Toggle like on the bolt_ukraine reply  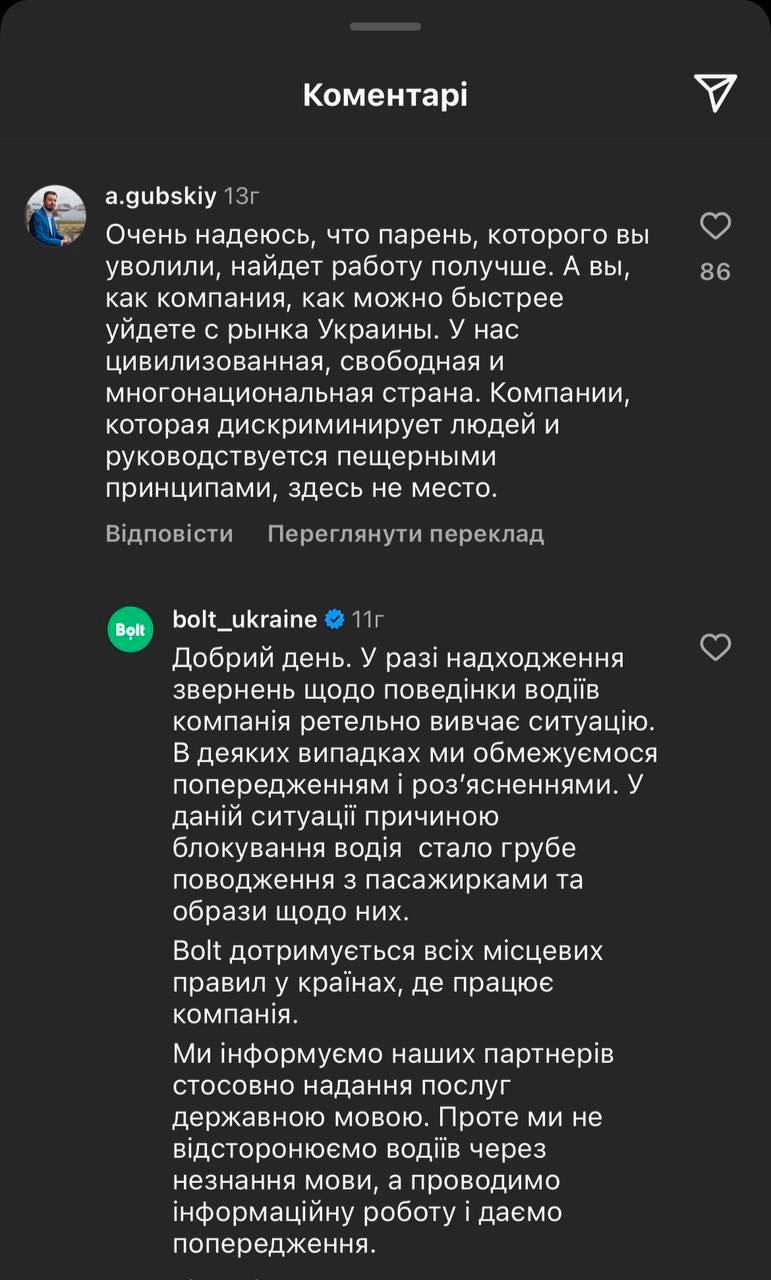click(715, 648)
